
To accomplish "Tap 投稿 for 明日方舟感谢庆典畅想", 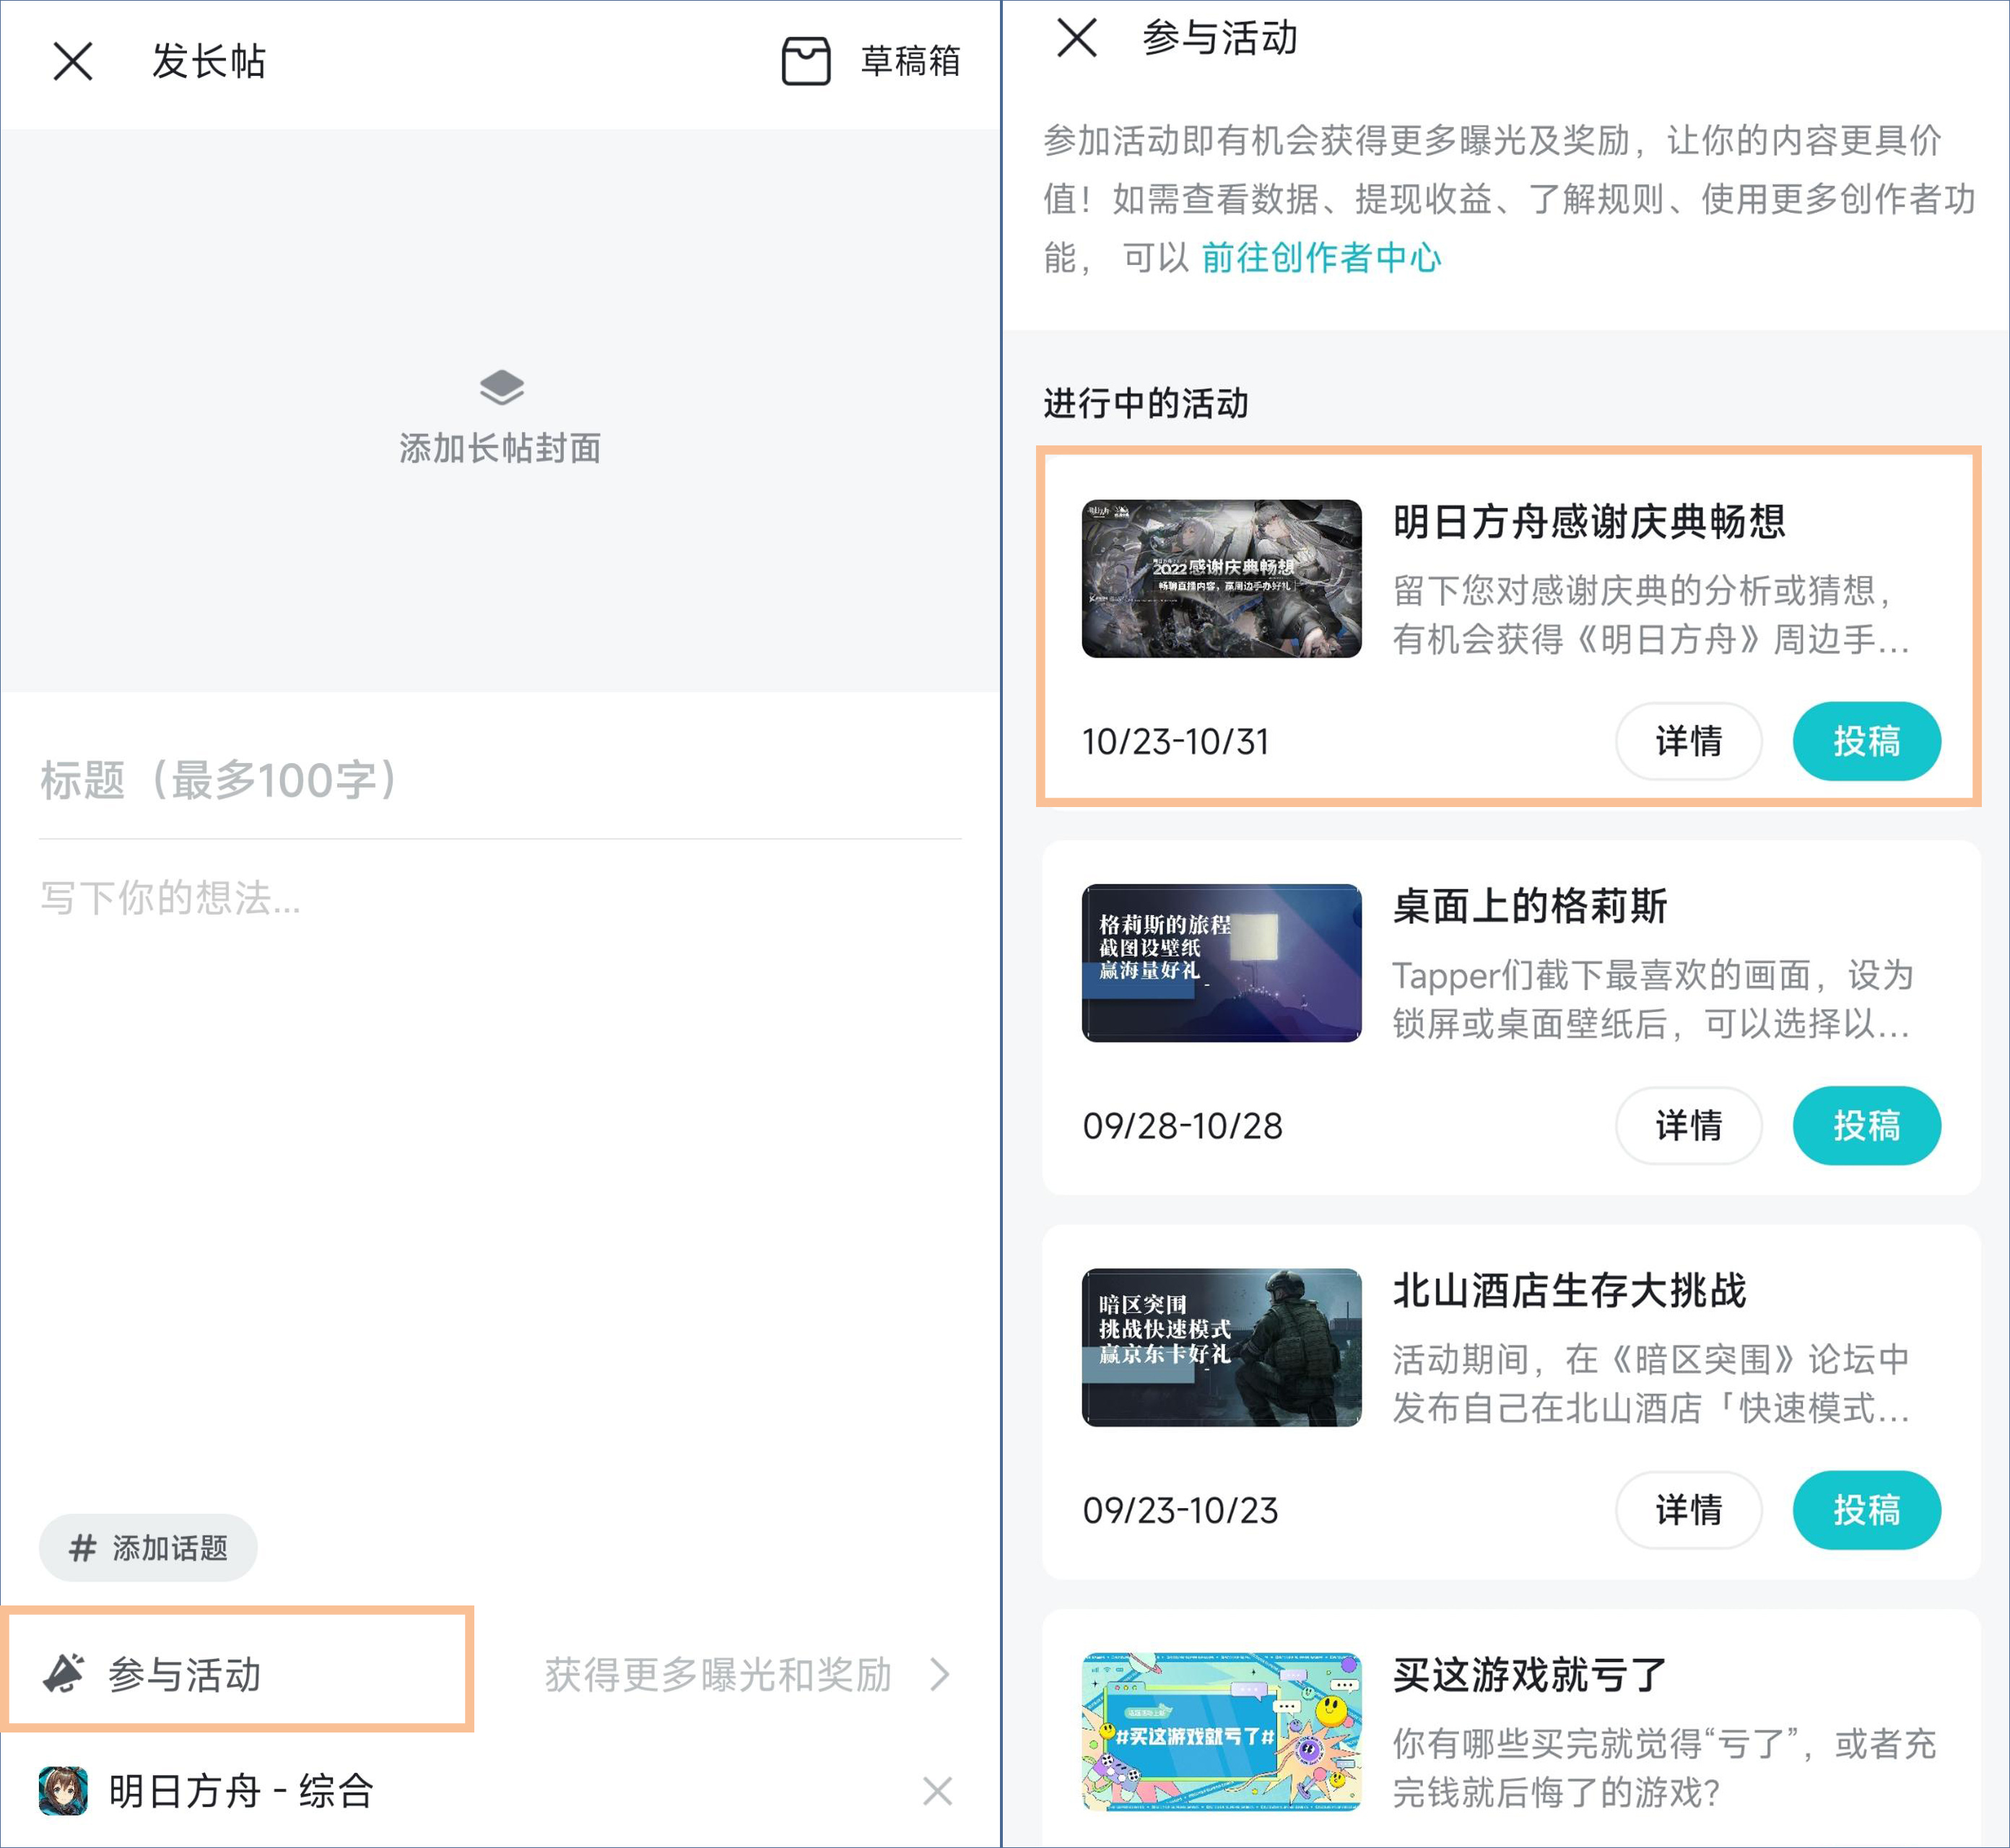I will (x=1866, y=741).
